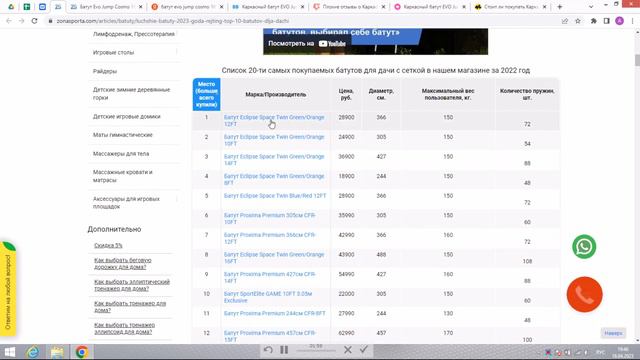640x360 pixels.
Task: Open the Chrome side panel icon
Action: coord(607,21)
